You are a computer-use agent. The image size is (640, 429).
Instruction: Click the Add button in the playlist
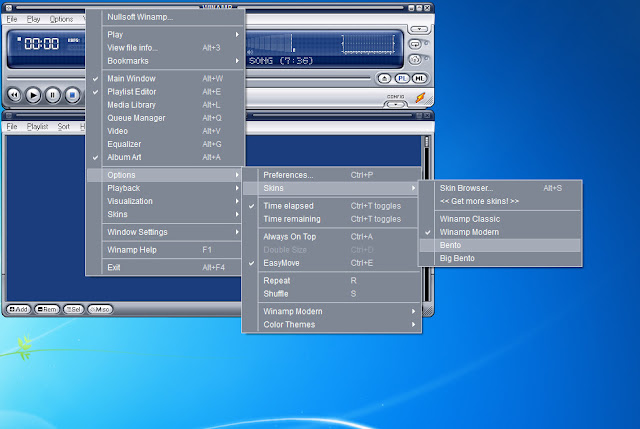19,309
